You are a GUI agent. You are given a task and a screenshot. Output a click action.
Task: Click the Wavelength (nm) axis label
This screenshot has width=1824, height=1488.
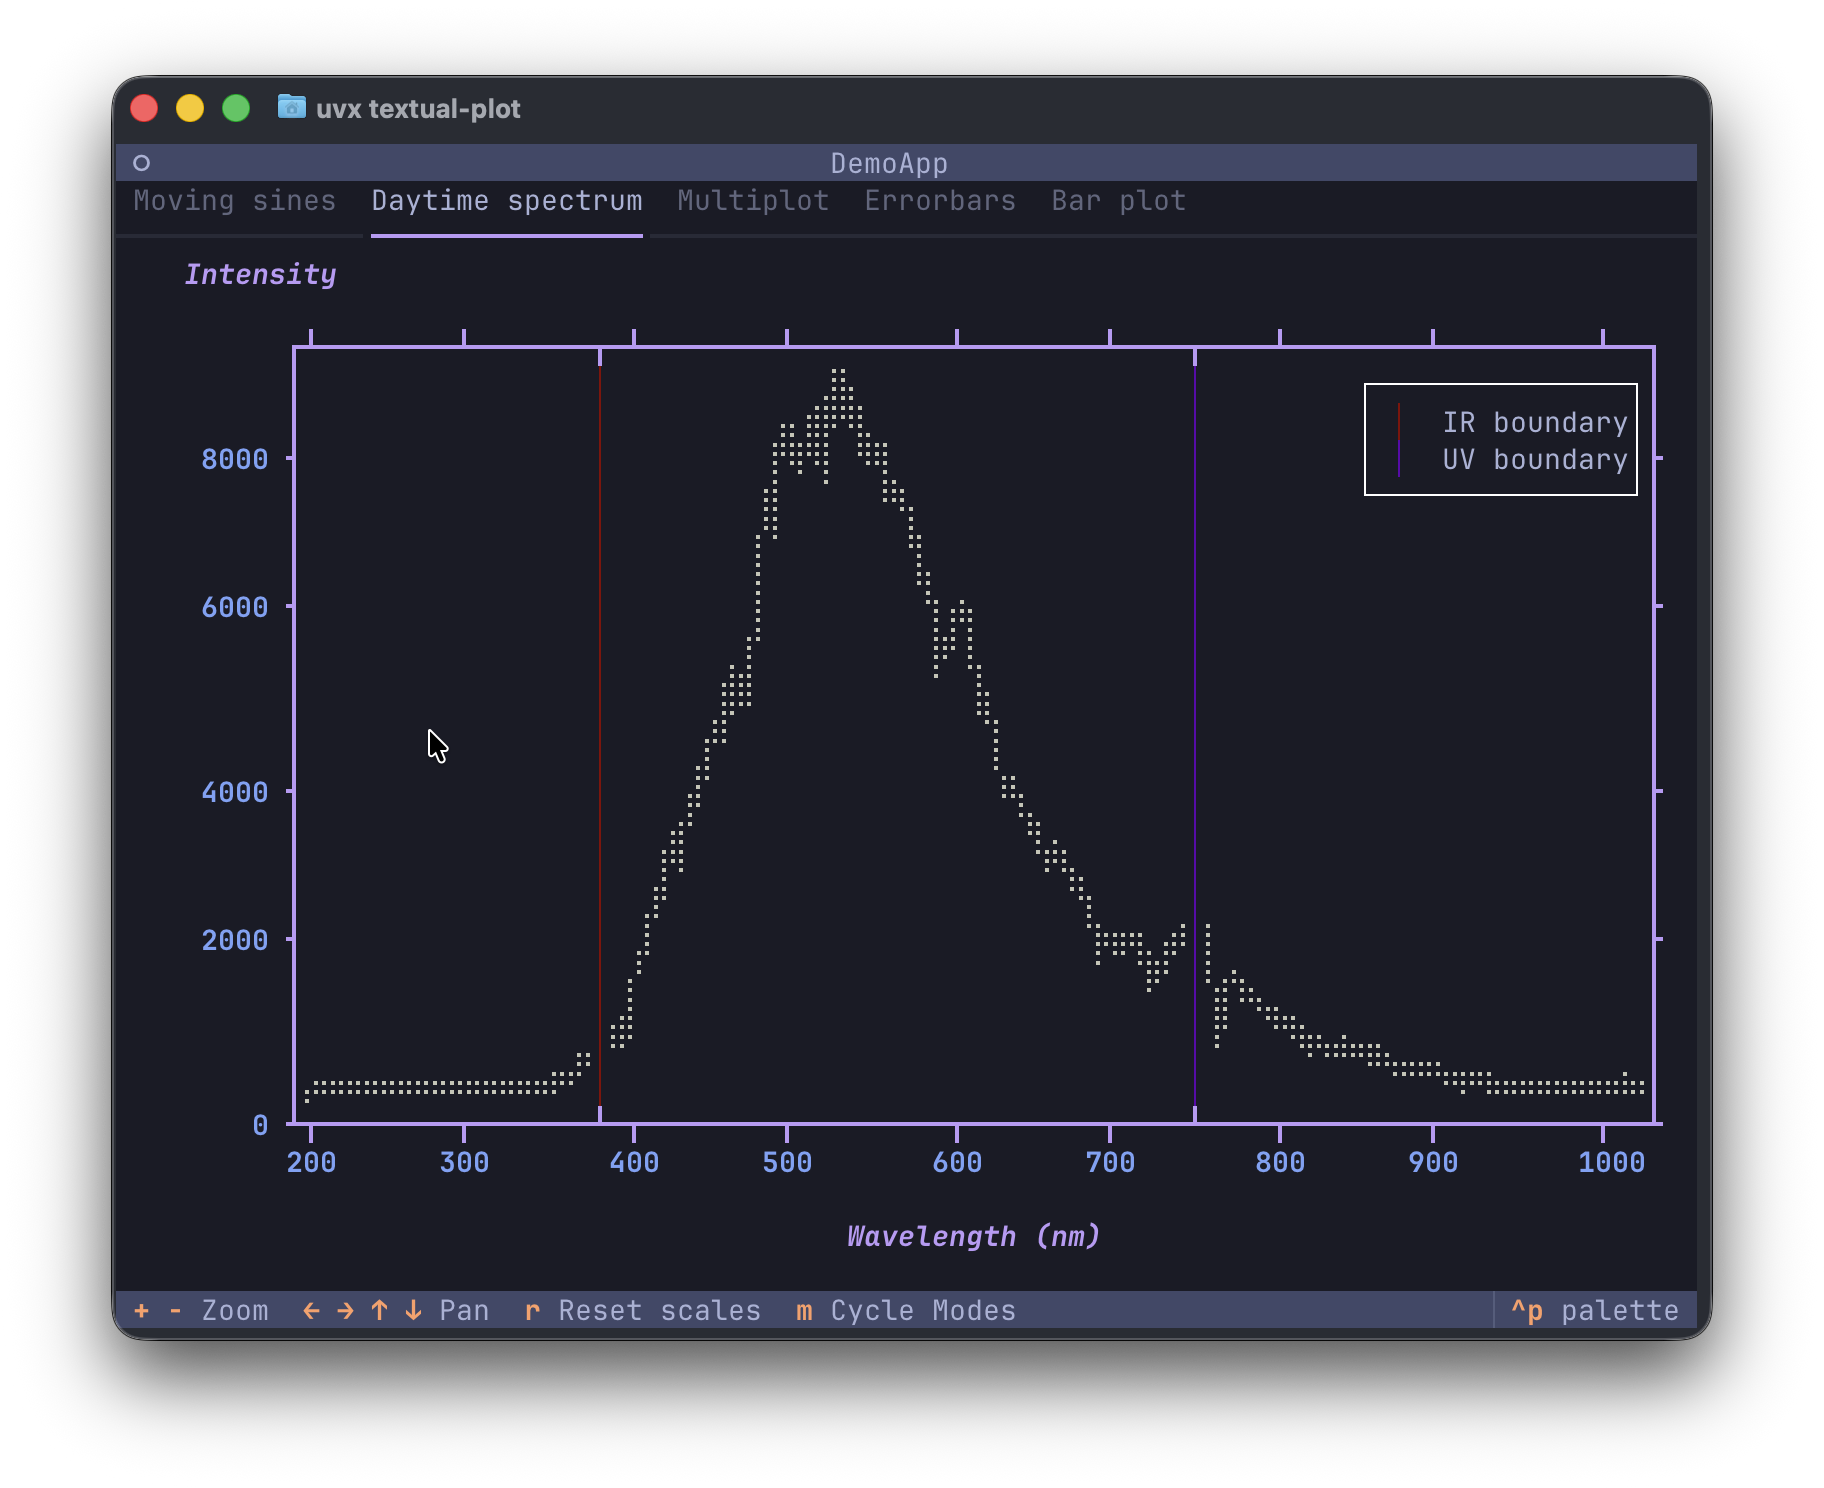tap(972, 1236)
